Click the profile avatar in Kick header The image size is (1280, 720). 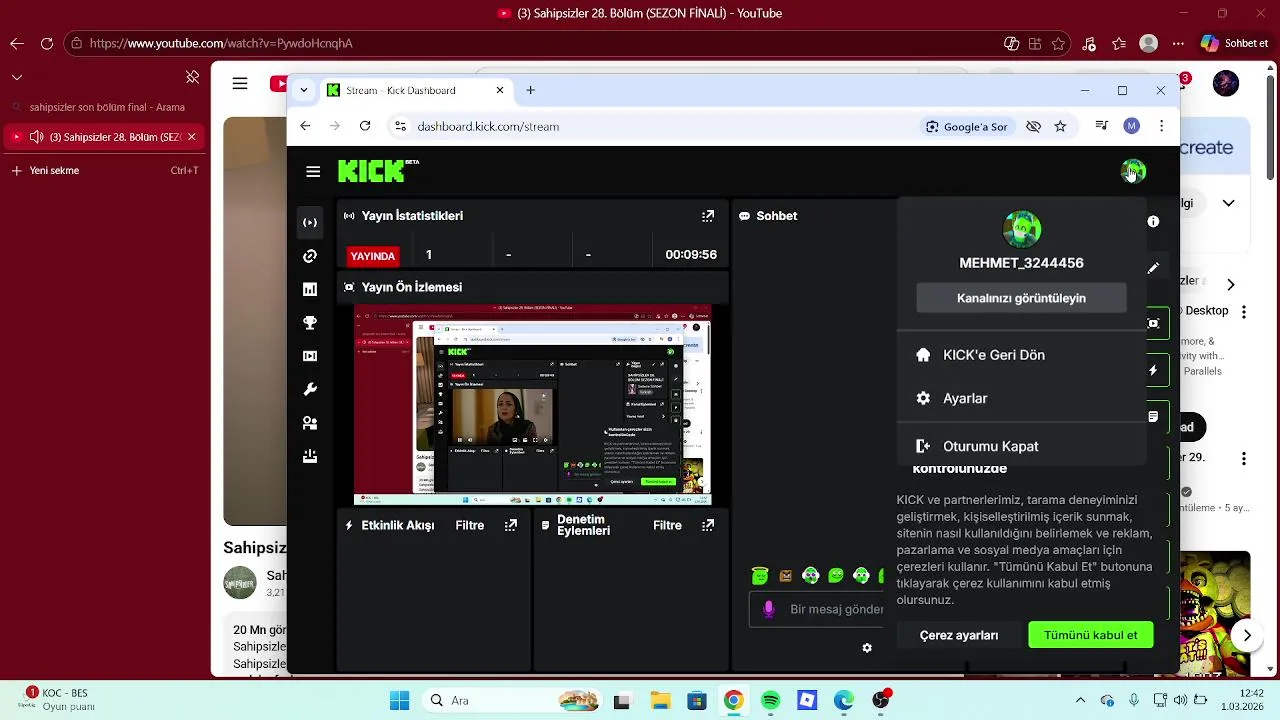coord(1132,171)
